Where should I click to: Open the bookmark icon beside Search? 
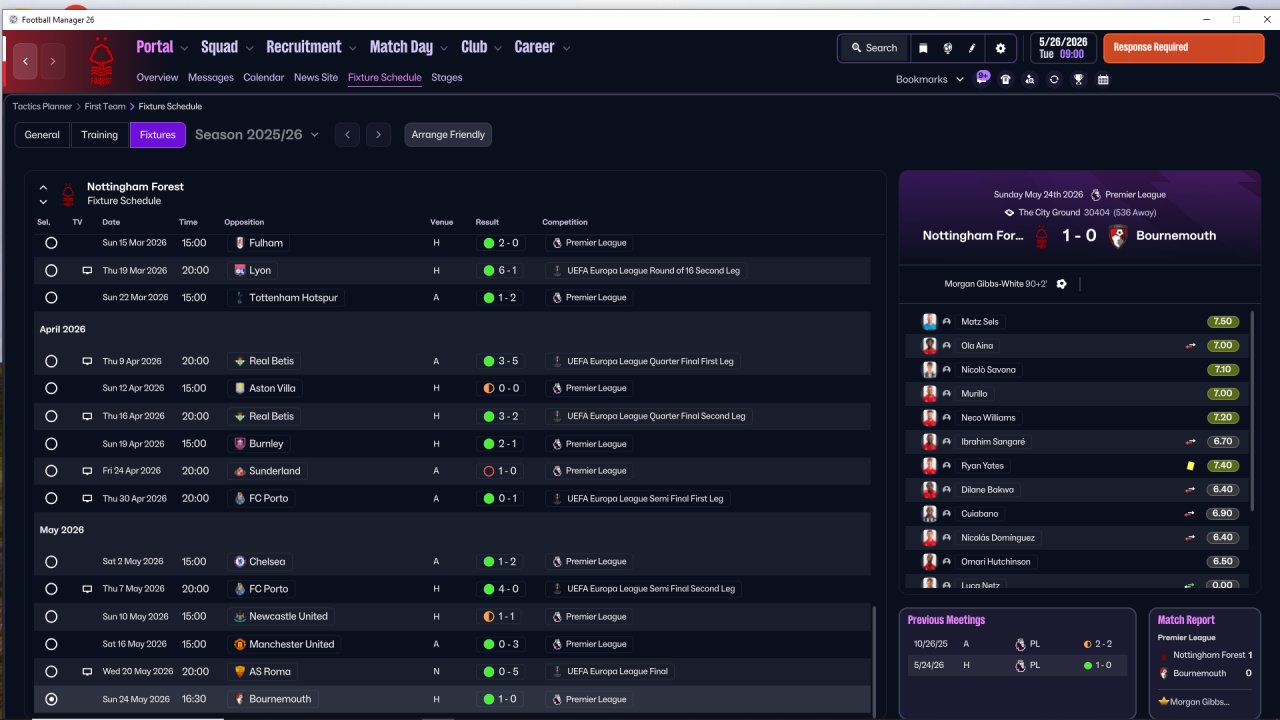point(923,48)
